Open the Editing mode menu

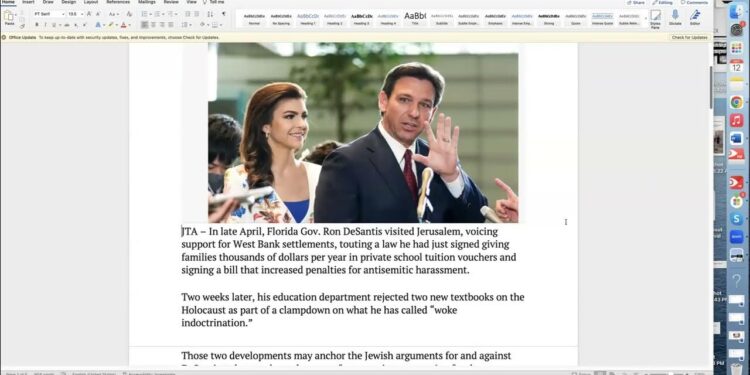point(663,3)
